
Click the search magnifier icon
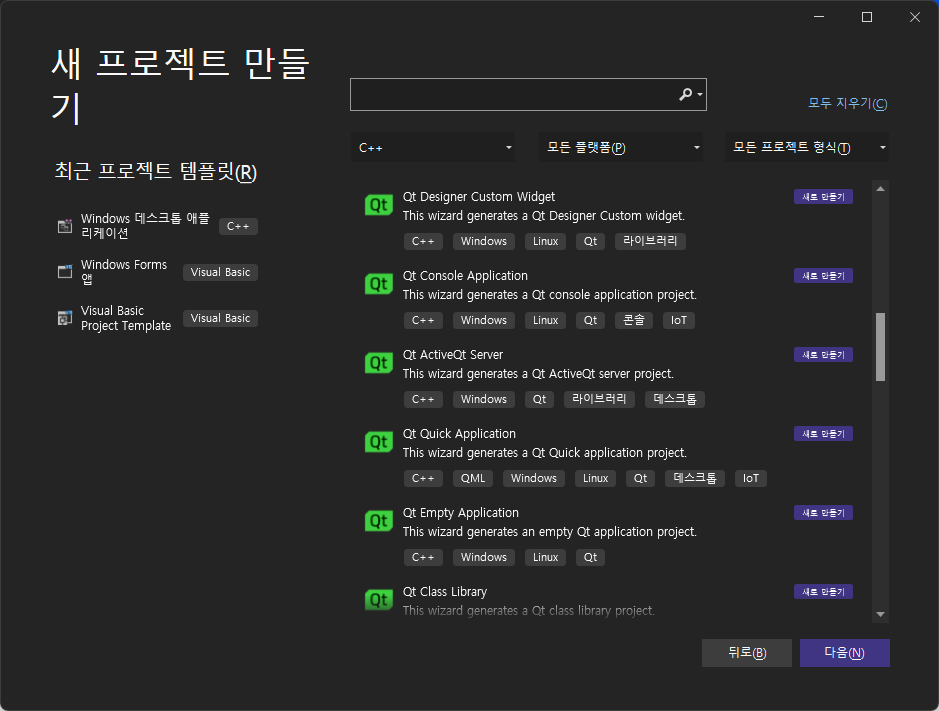tap(686, 94)
